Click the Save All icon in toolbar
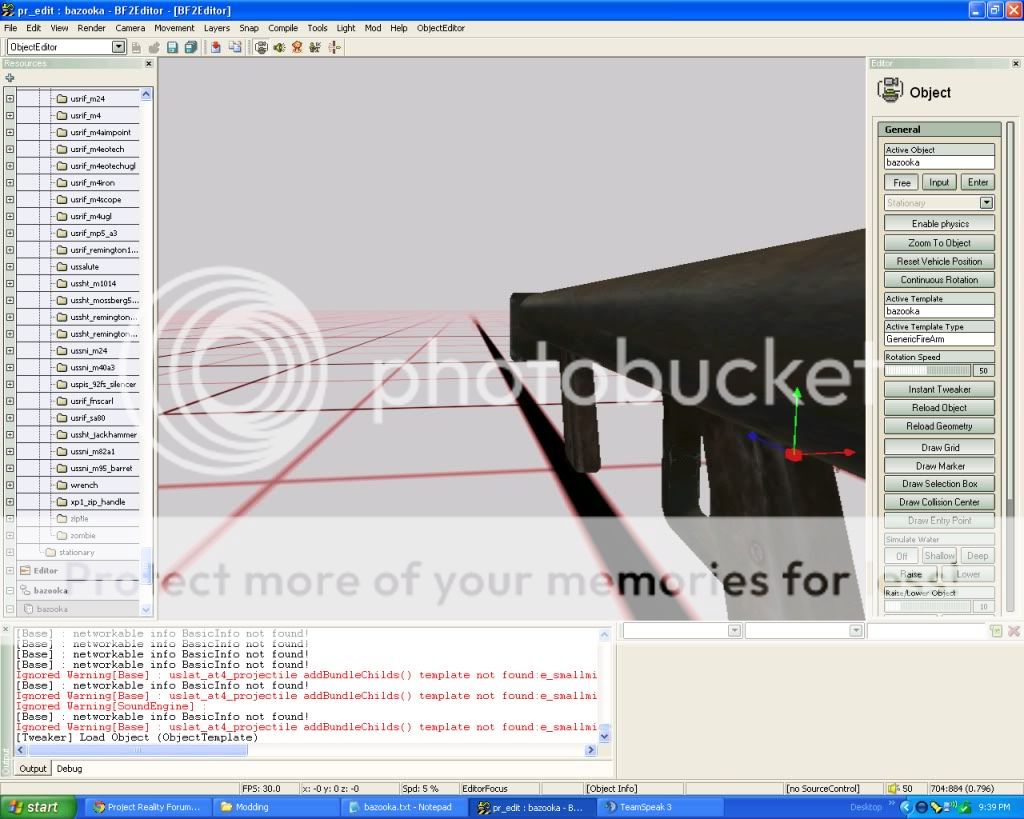The image size is (1024, 819). 190,47
